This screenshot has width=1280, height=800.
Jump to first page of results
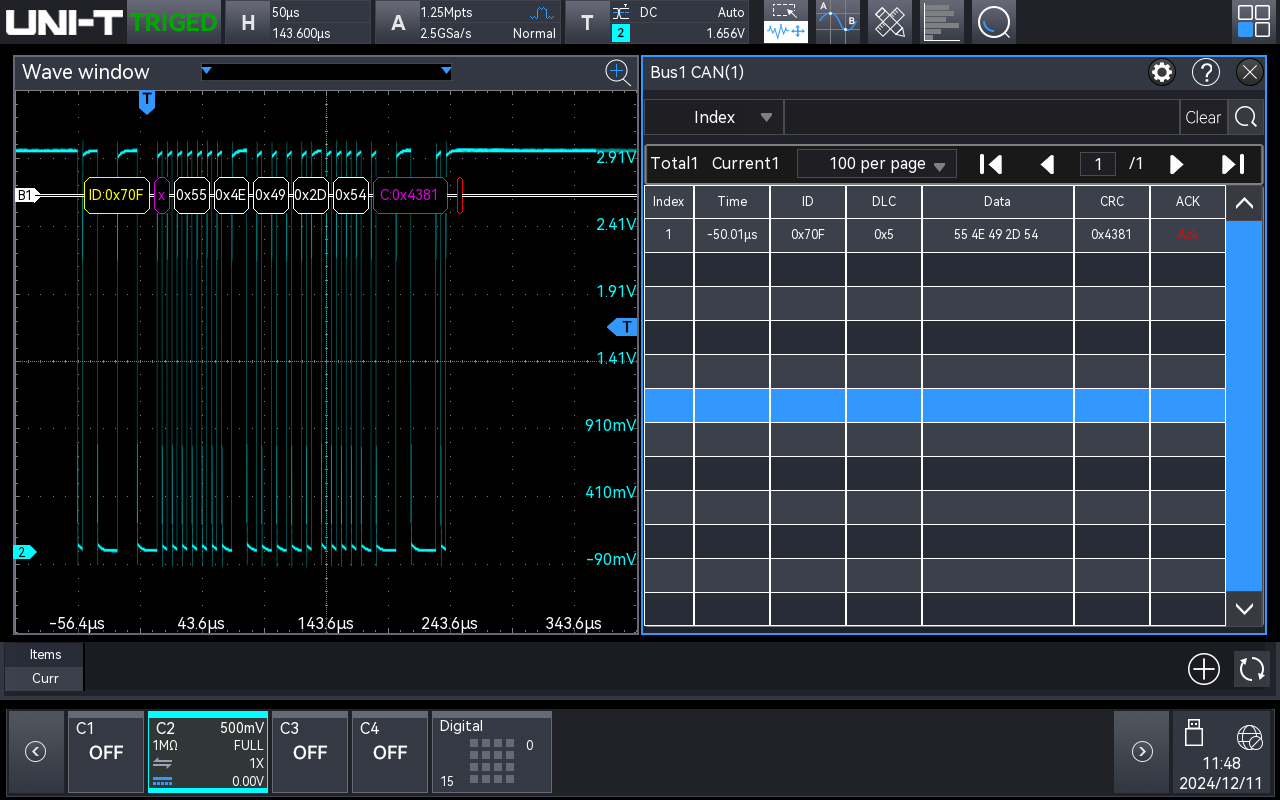(x=990, y=164)
